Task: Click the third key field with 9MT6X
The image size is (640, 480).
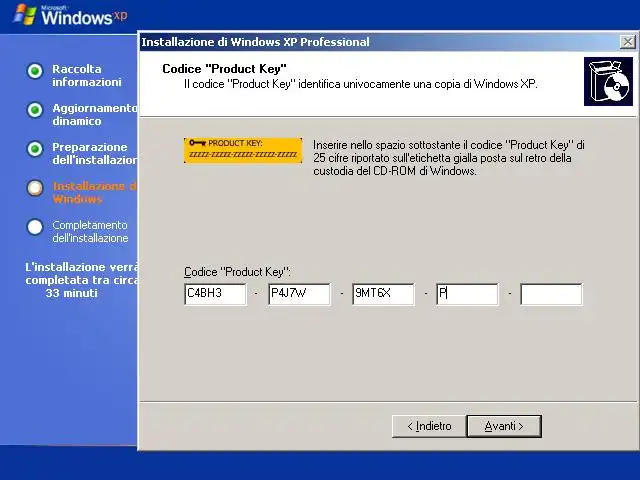Action: tap(384, 294)
